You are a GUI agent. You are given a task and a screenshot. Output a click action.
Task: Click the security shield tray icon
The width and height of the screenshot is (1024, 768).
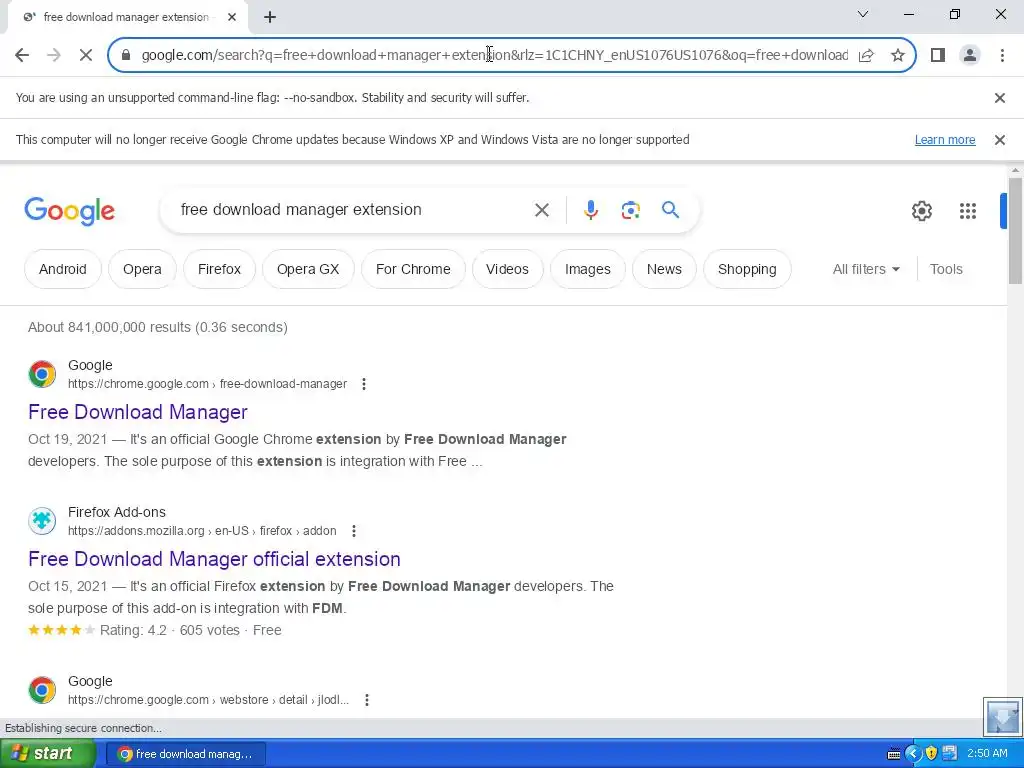point(931,754)
